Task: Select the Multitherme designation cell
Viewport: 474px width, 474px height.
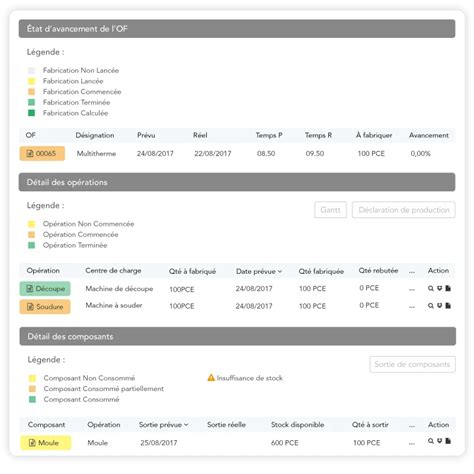Action: [96, 153]
